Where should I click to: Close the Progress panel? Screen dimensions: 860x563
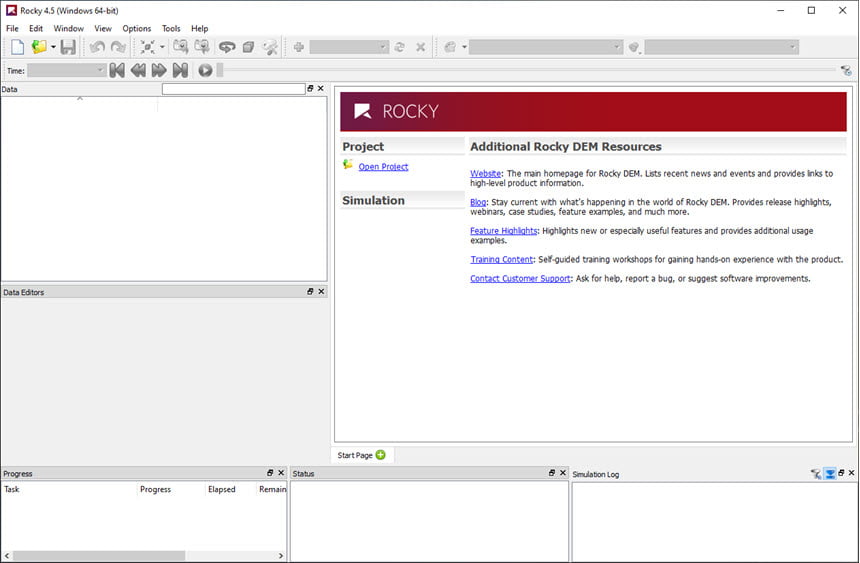coord(281,472)
